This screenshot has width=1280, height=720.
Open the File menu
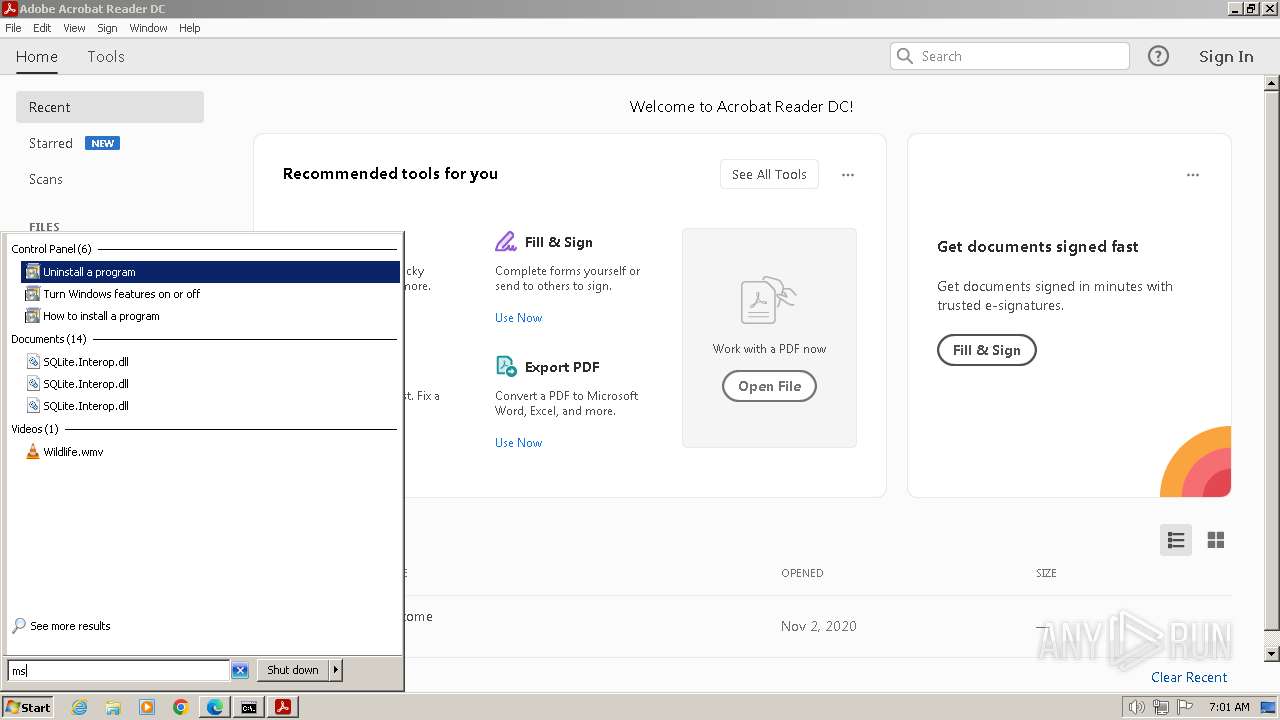pyautogui.click(x=13, y=28)
